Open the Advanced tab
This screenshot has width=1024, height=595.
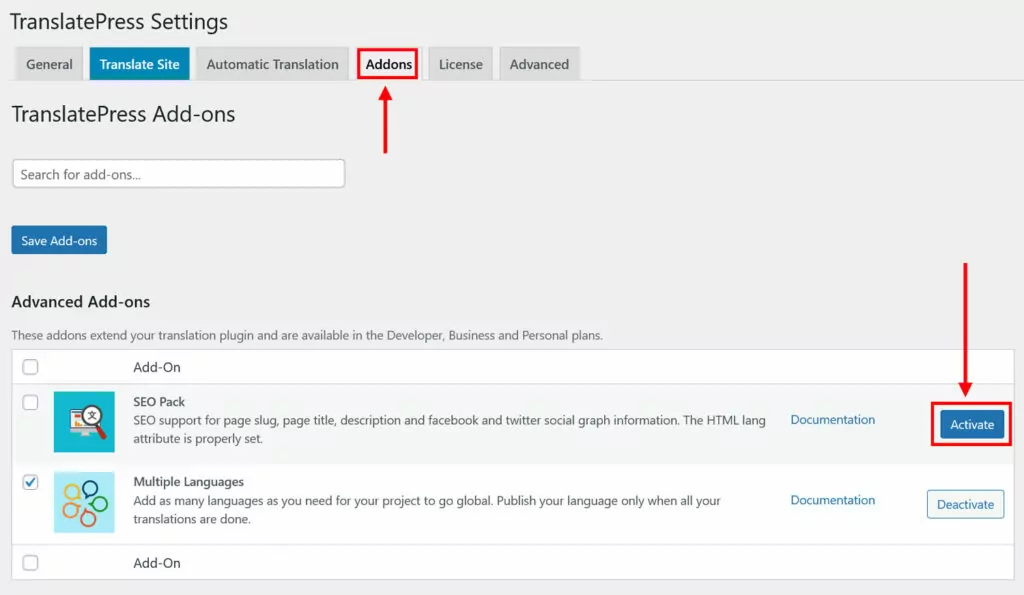pyautogui.click(x=539, y=64)
